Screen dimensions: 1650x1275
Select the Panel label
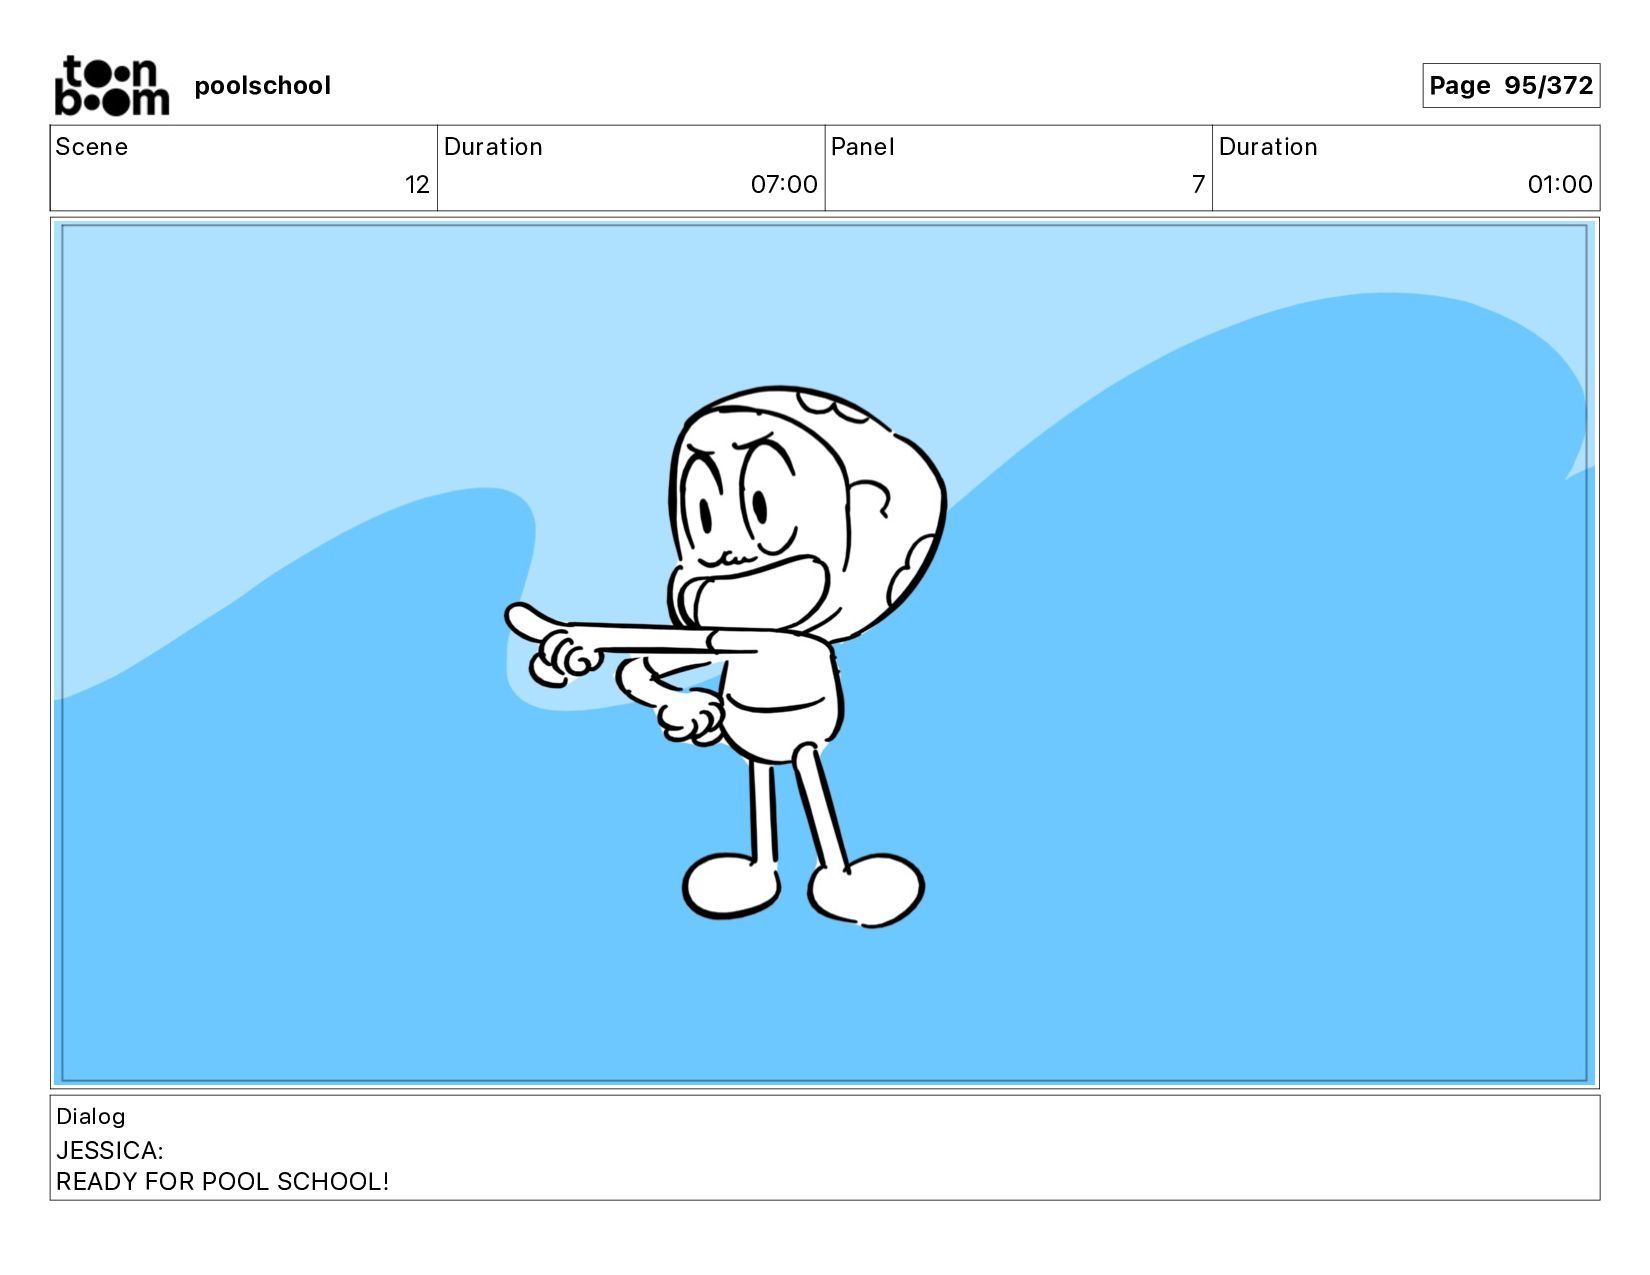click(x=862, y=147)
